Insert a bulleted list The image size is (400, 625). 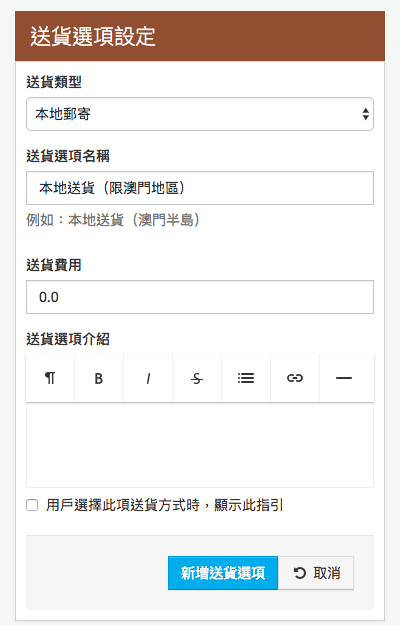pyautogui.click(x=246, y=378)
